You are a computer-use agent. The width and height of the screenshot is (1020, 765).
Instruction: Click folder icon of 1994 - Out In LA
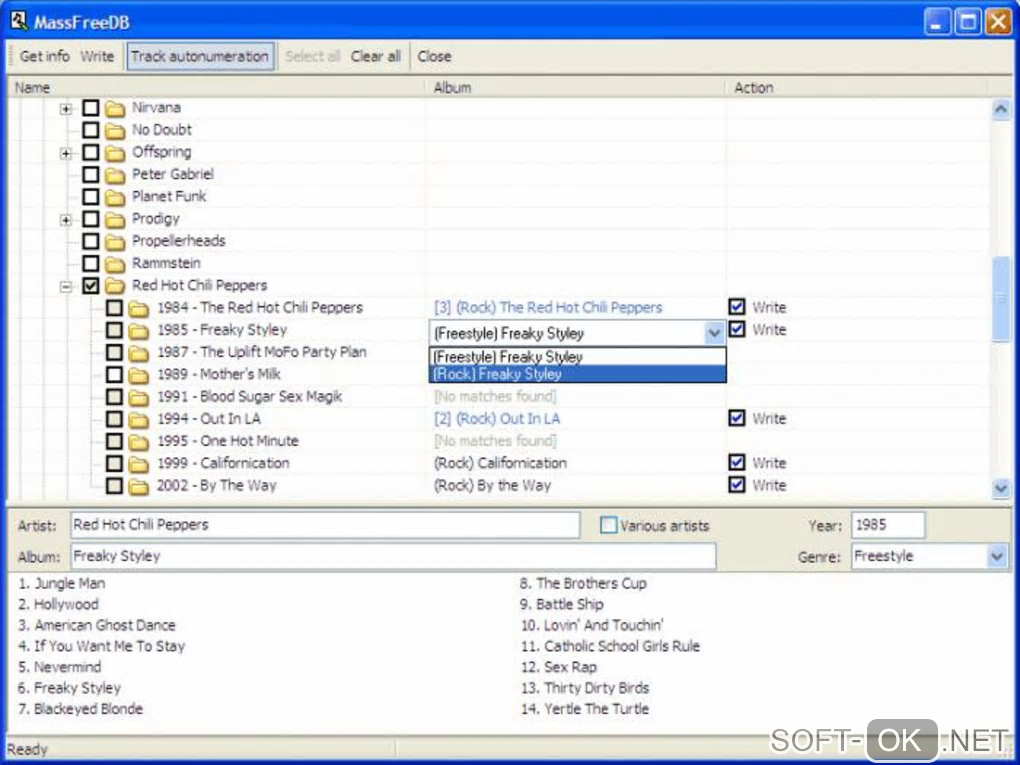[x=138, y=419]
